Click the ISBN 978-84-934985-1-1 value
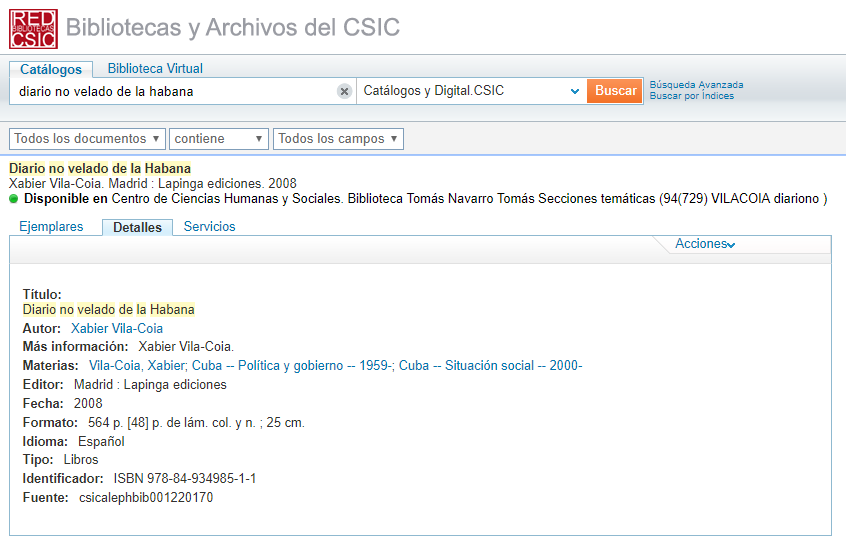Image resolution: width=846 pixels, height=546 pixels. click(x=185, y=479)
